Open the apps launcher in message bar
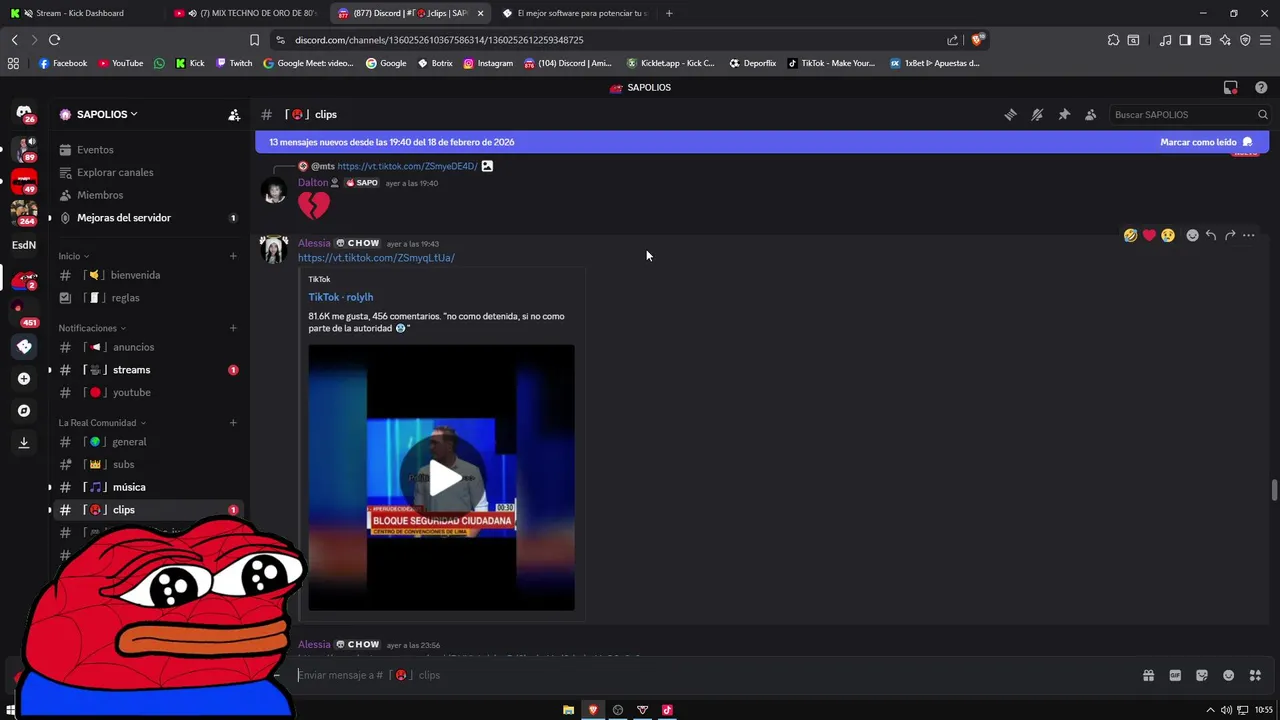The width and height of the screenshot is (1280, 720). [1255, 676]
